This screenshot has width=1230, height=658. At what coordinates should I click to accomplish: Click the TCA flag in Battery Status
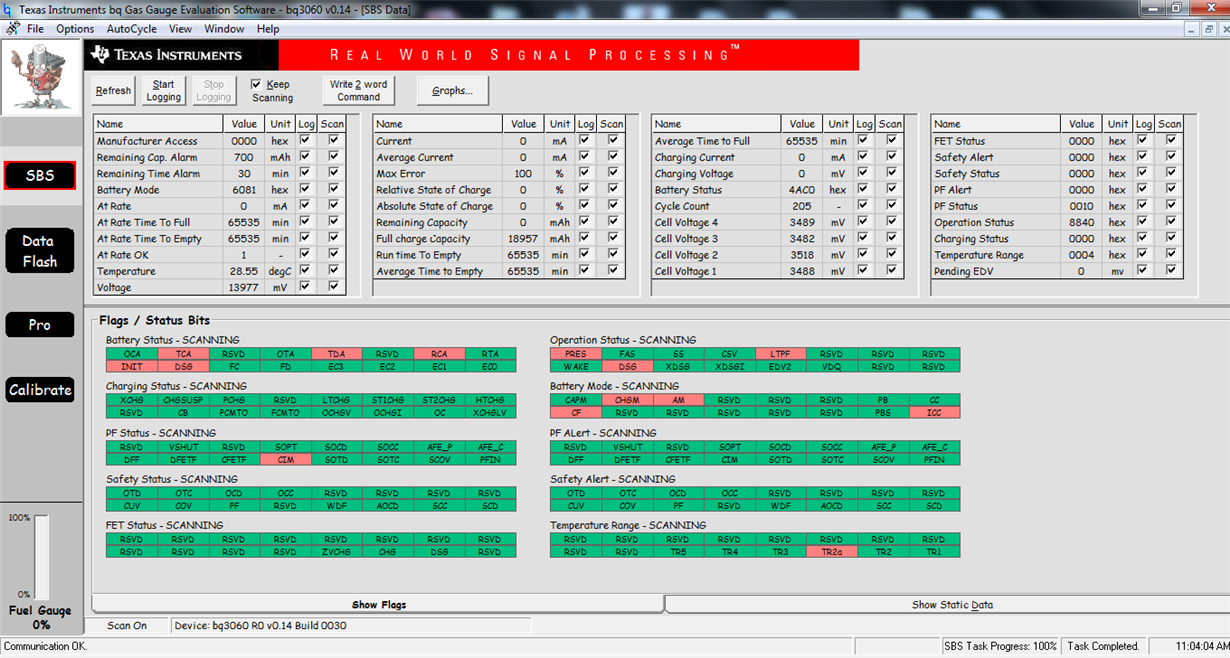[x=183, y=354]
